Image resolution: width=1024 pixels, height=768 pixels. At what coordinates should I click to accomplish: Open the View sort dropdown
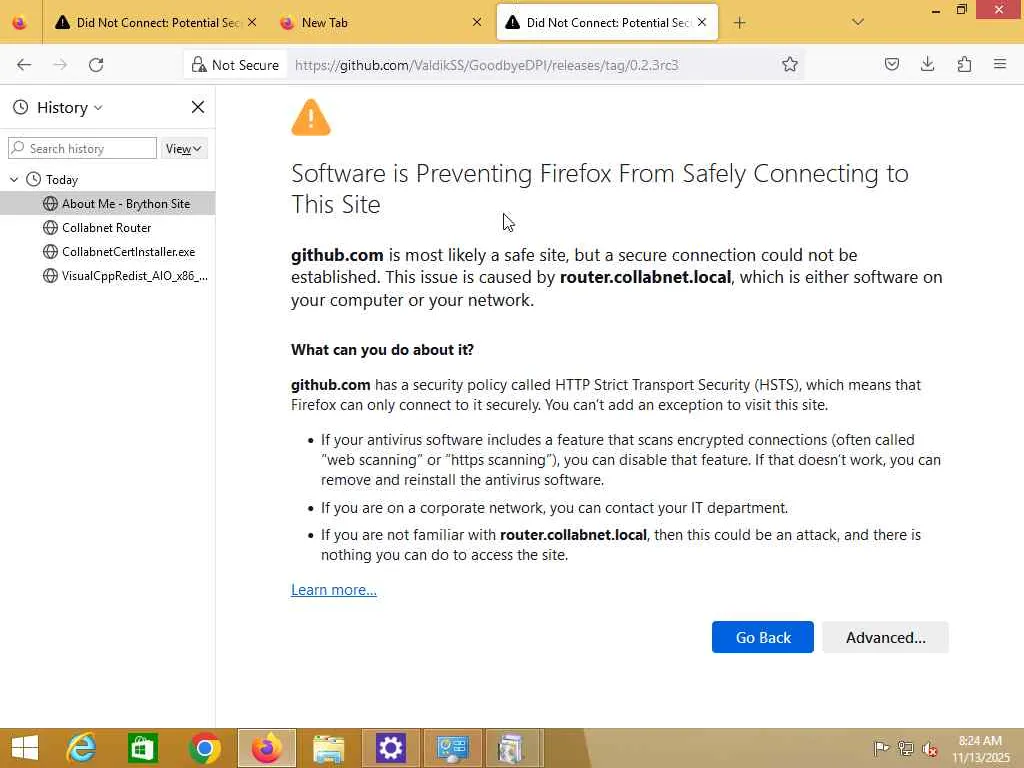click(183, 149)
